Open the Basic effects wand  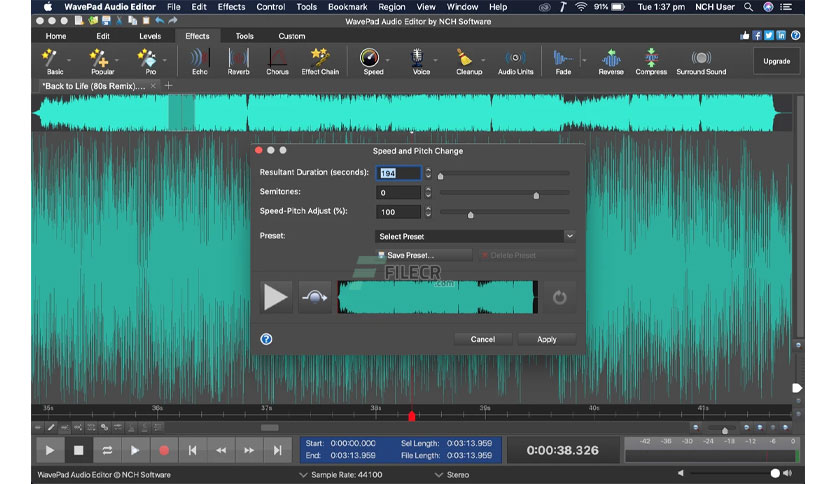click(x=52, y=61)
